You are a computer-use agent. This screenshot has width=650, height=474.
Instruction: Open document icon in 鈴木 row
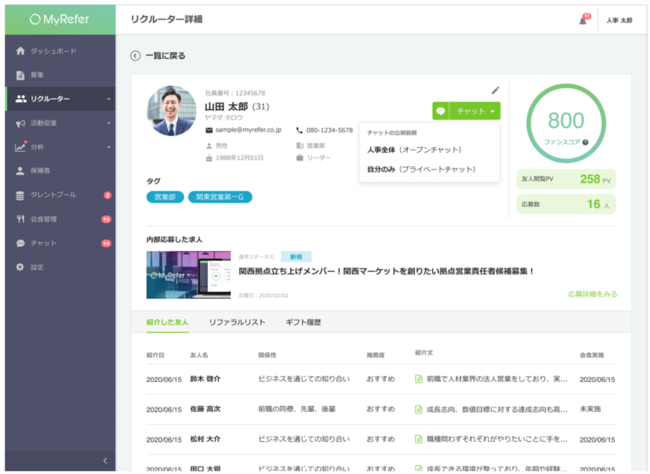(x=419, y=379)
